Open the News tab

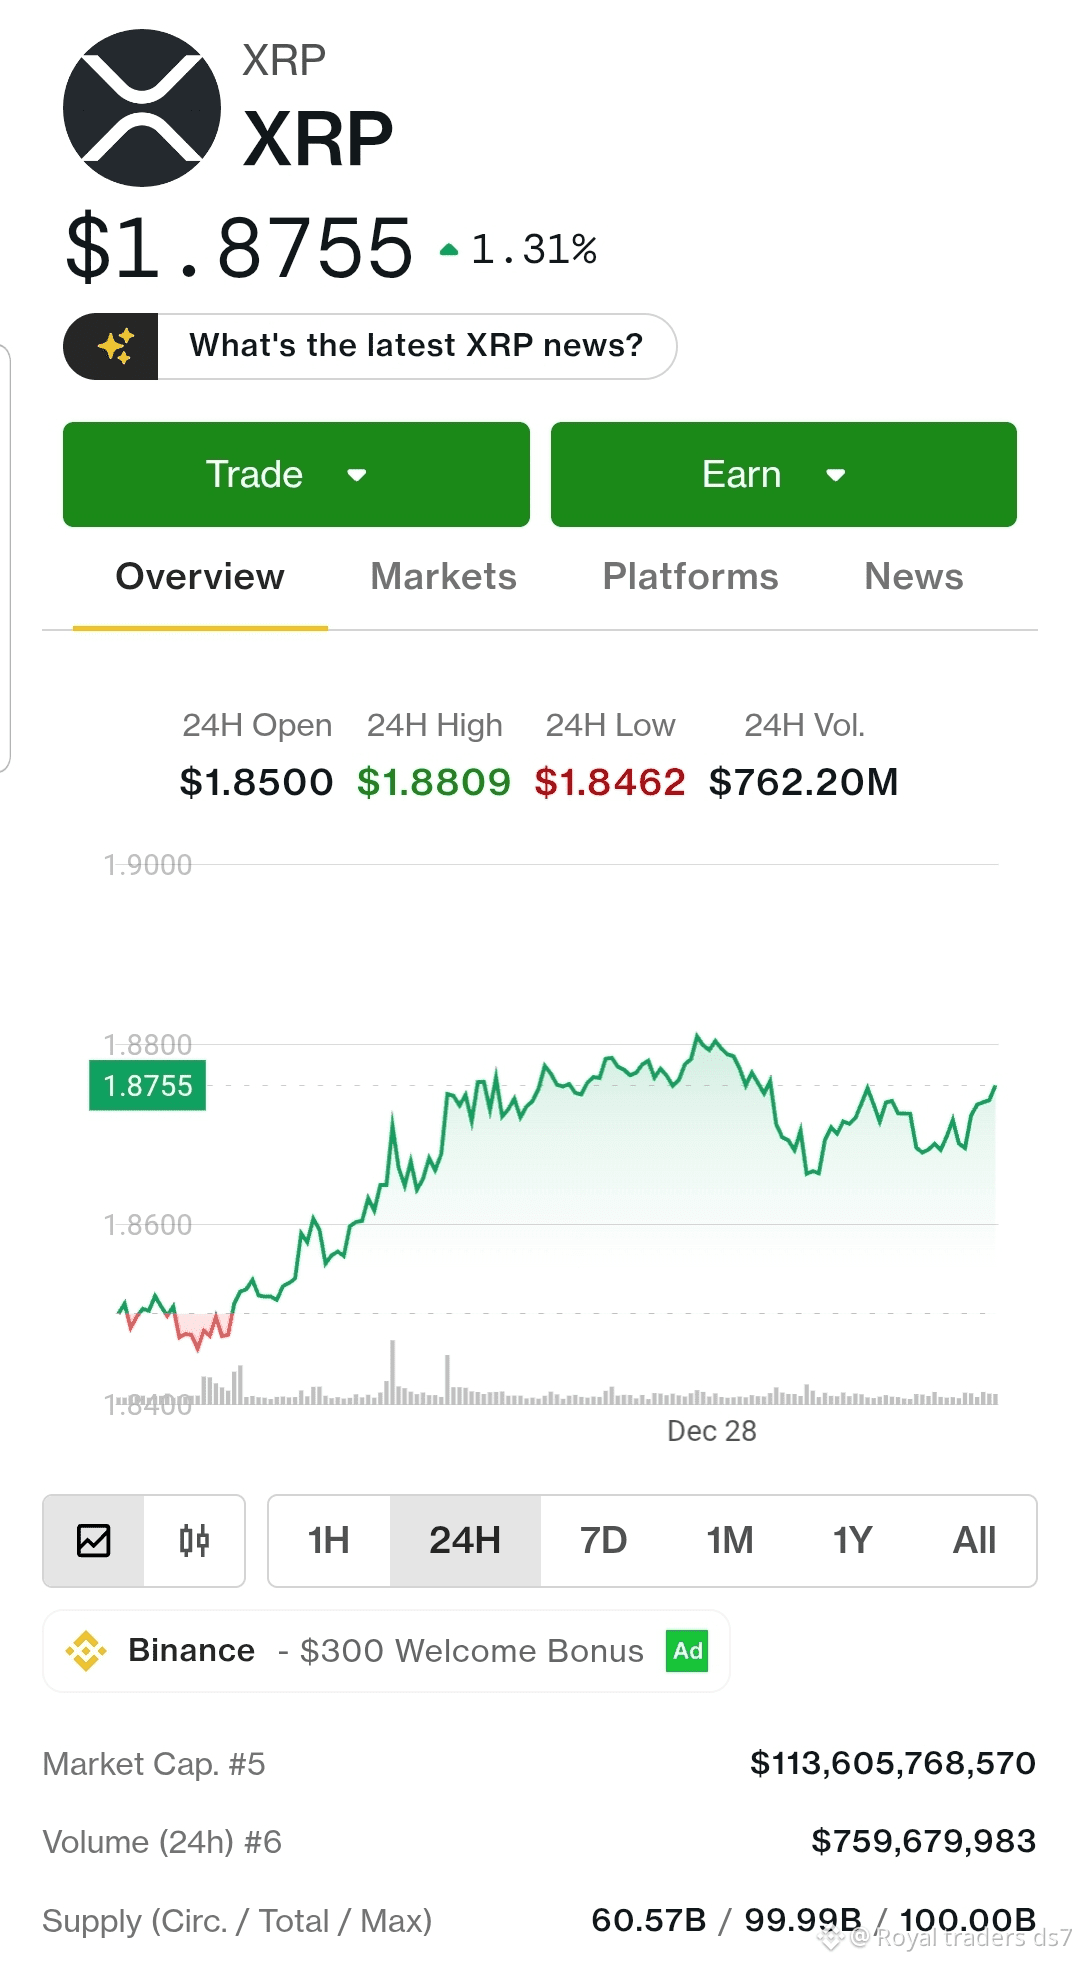coord(913,577)
